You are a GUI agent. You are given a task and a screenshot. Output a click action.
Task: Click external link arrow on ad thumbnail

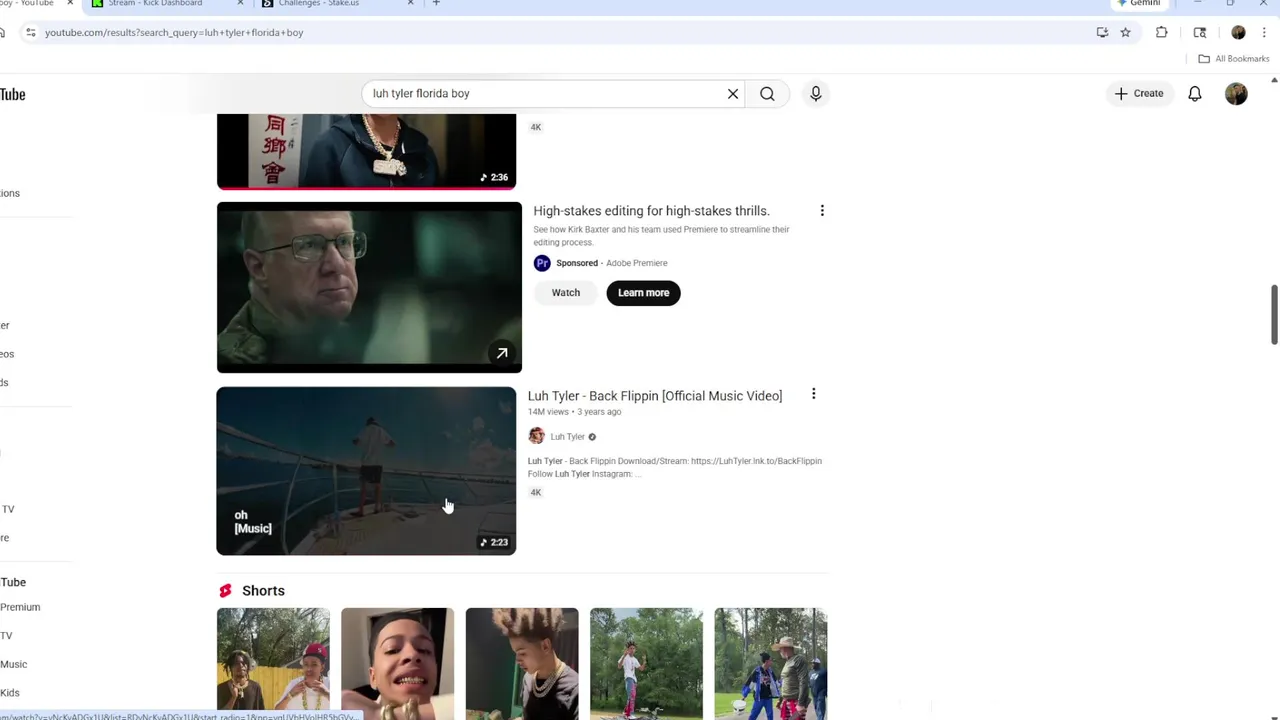(x=502, y=353)
